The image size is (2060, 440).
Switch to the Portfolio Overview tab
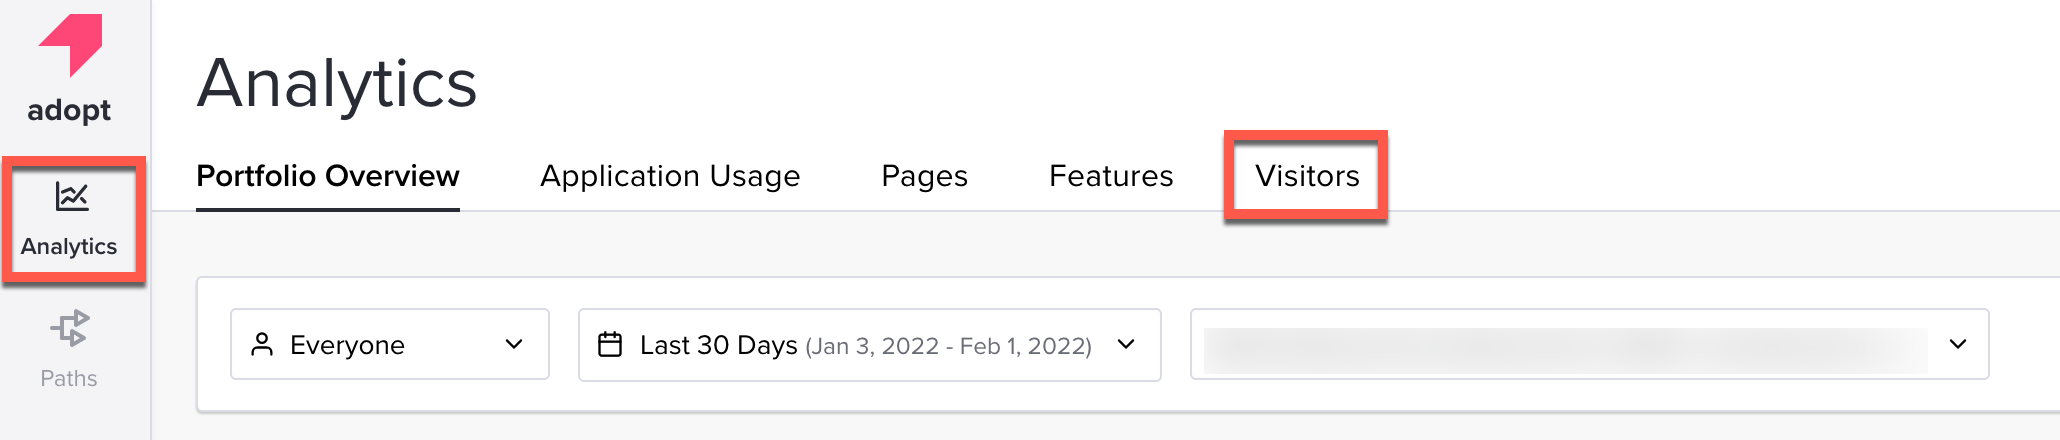point(328,176)
